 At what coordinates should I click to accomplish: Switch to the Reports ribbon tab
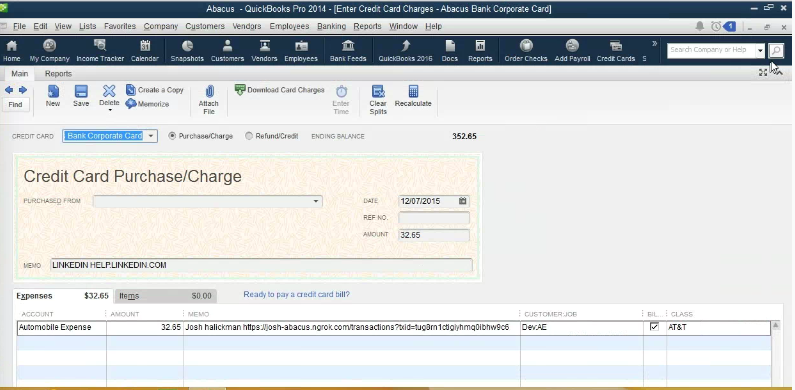click(x=58, y=74)
